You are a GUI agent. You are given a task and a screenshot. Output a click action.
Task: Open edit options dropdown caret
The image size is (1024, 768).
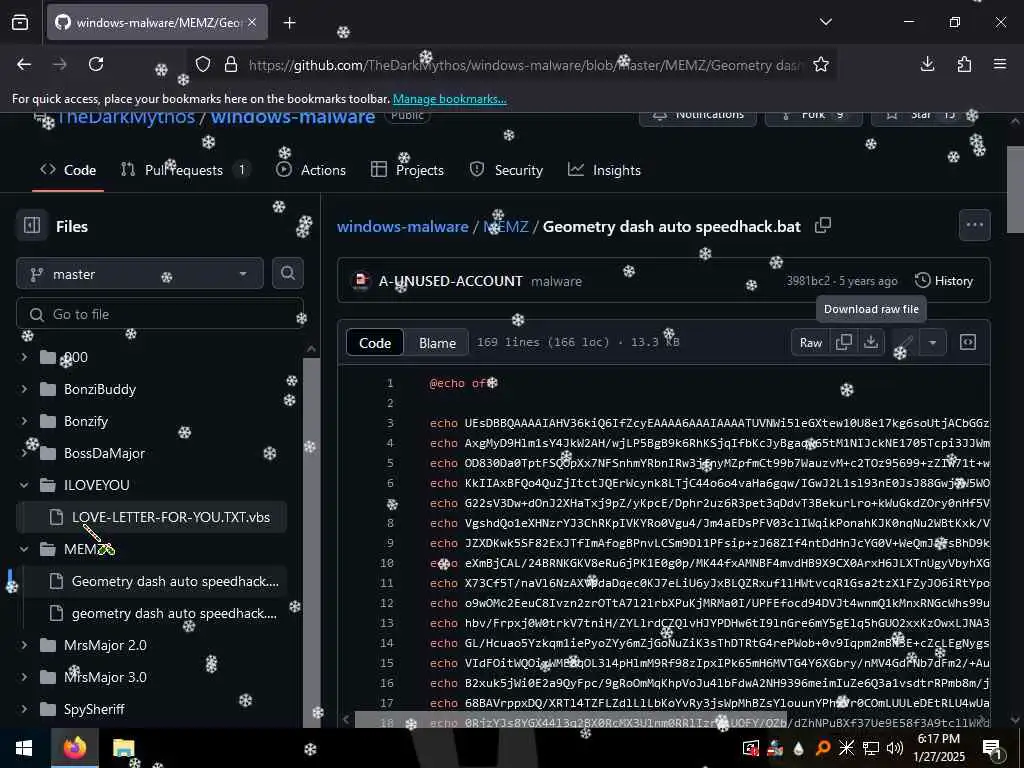pos(933,342)
